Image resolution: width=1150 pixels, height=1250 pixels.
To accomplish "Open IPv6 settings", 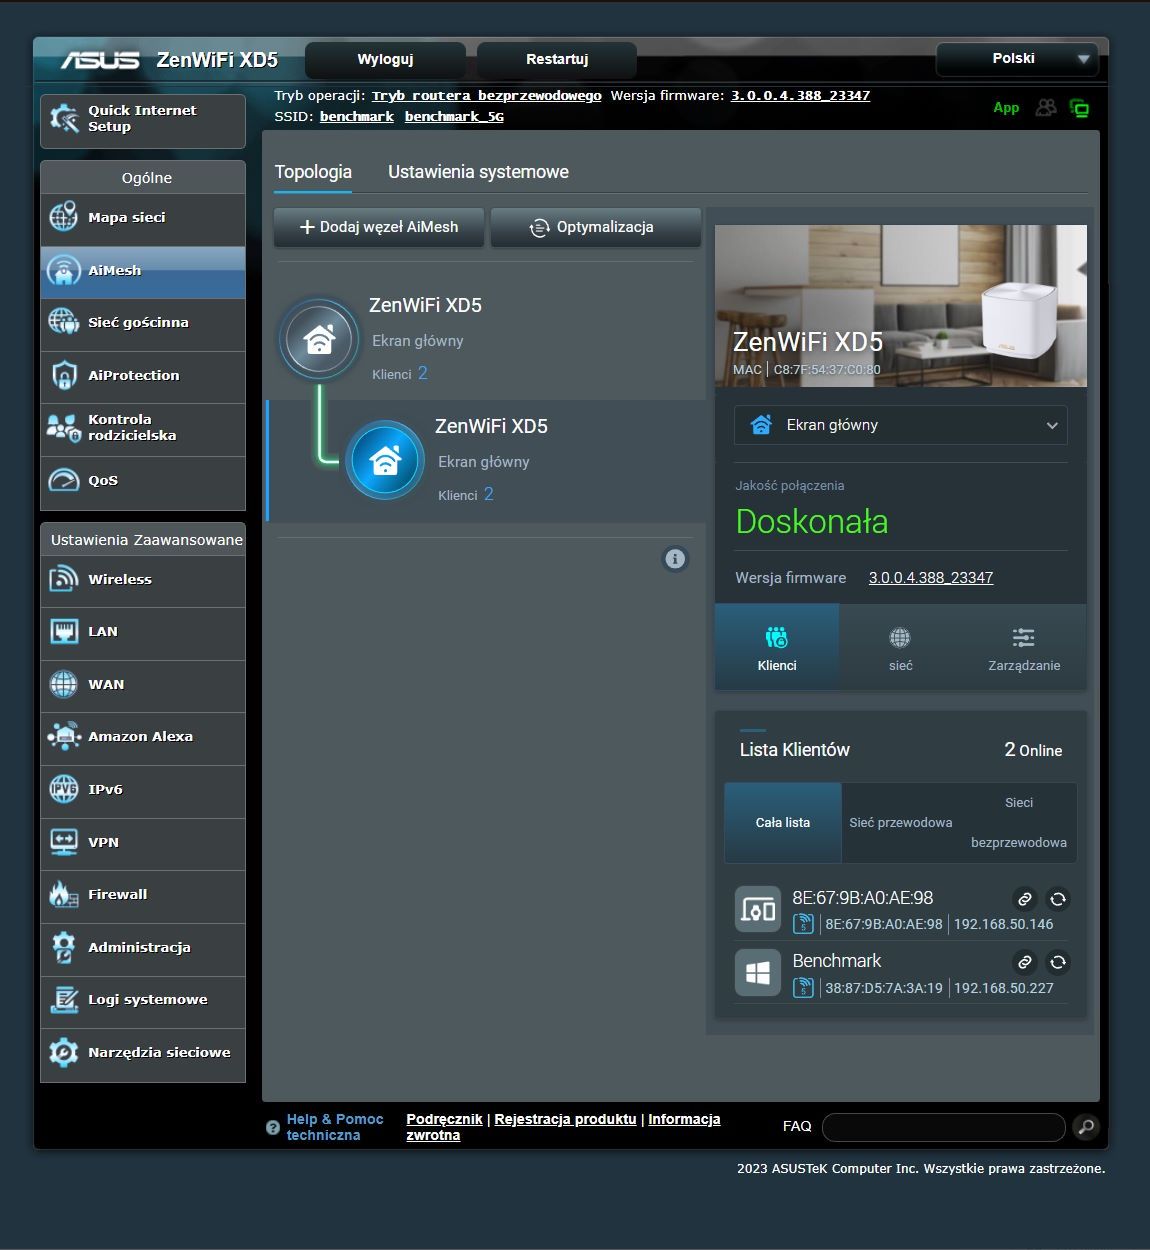I will click(x=143, y=790).
